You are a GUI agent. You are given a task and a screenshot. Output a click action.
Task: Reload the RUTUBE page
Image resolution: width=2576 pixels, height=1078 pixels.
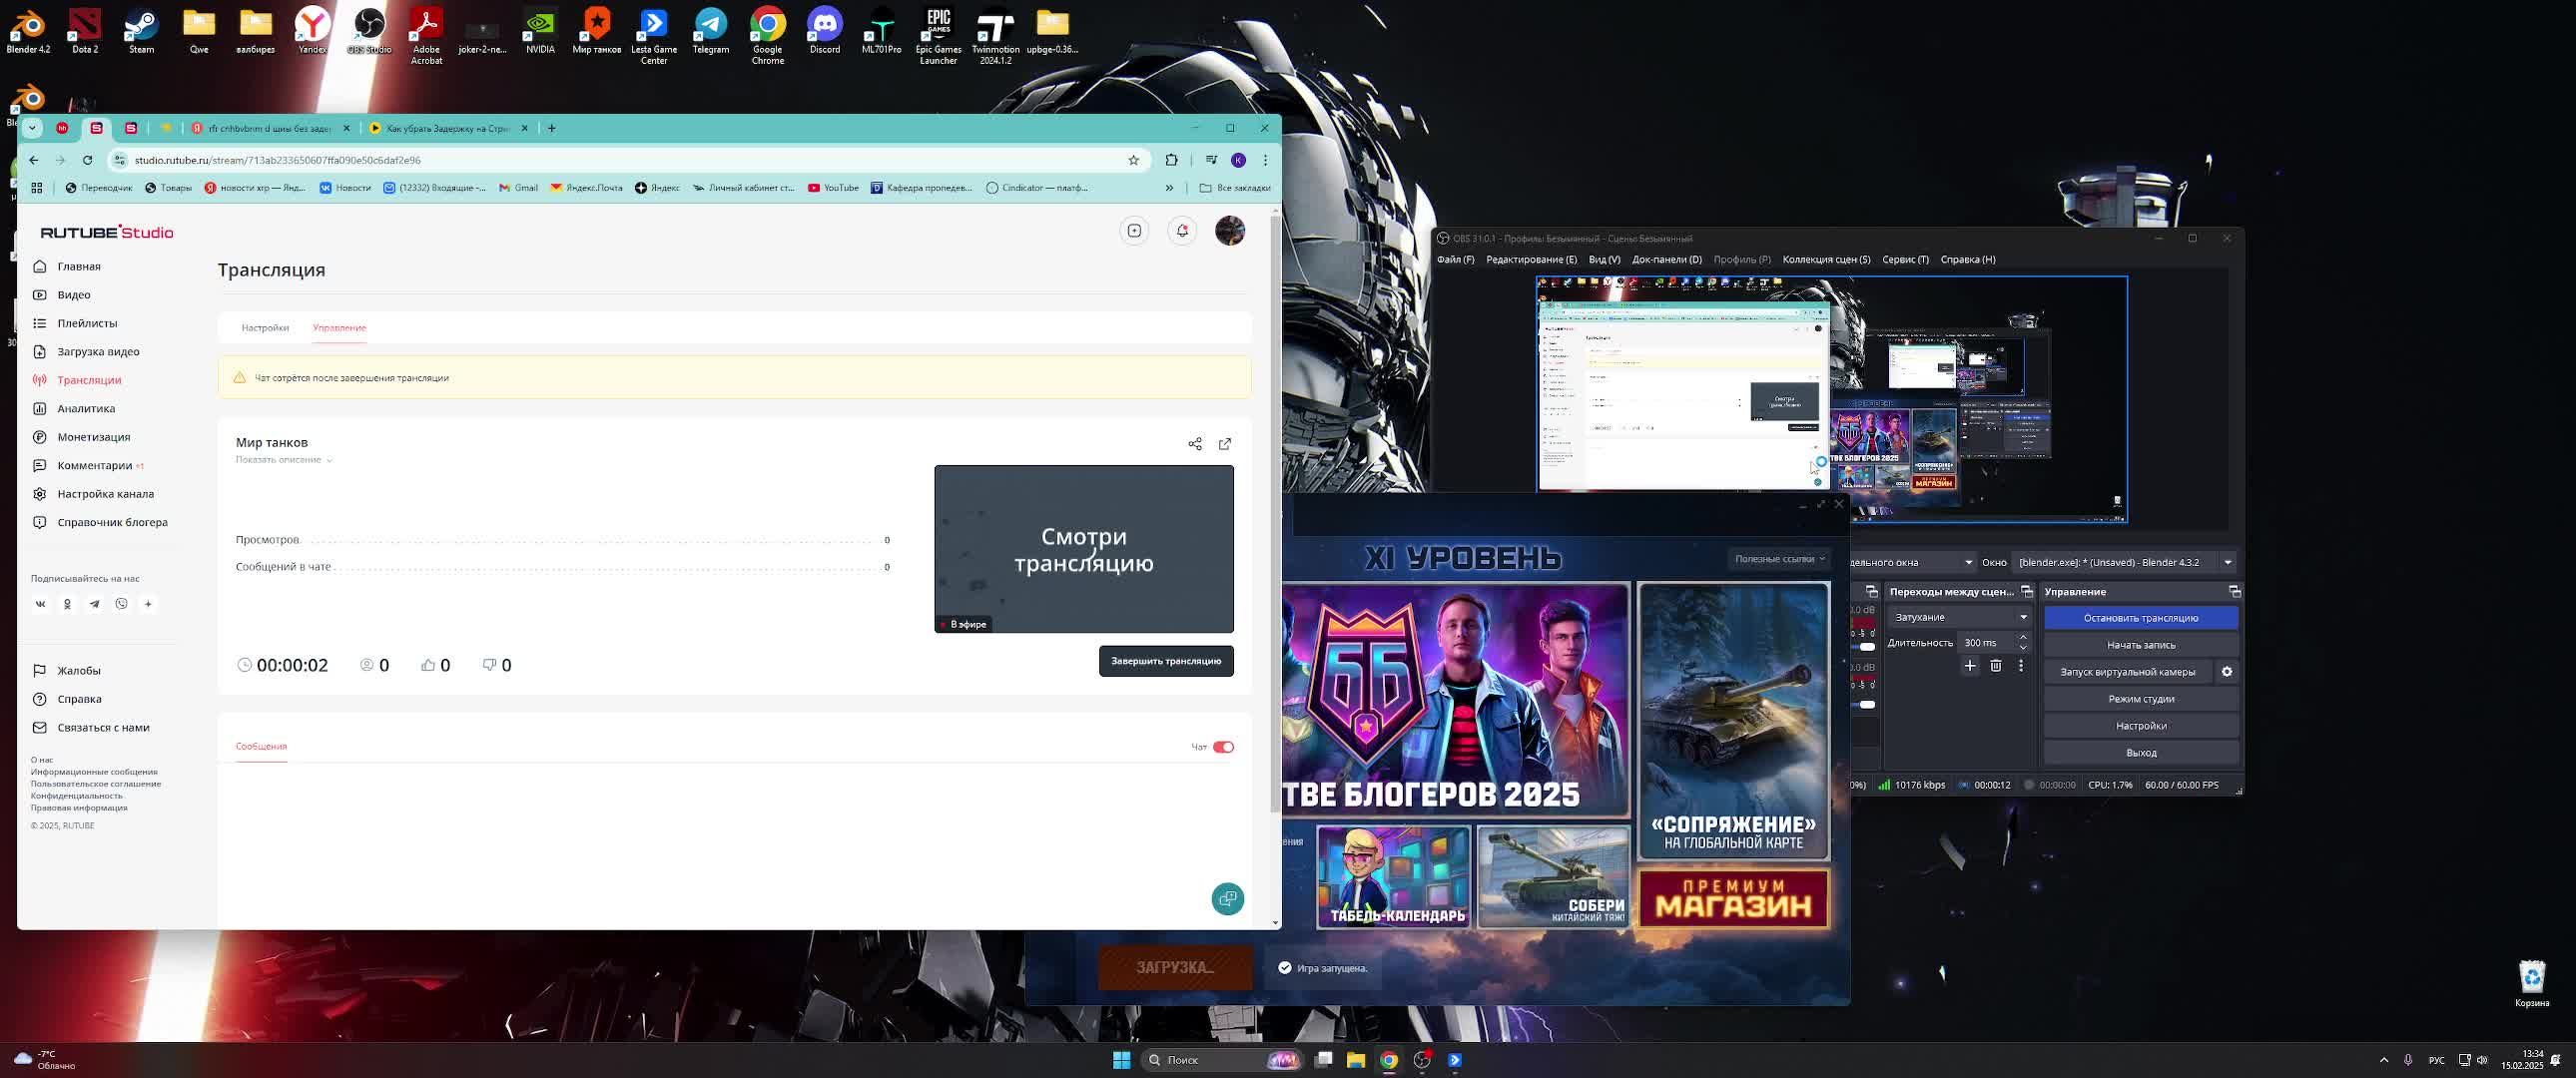pos(87,160)
